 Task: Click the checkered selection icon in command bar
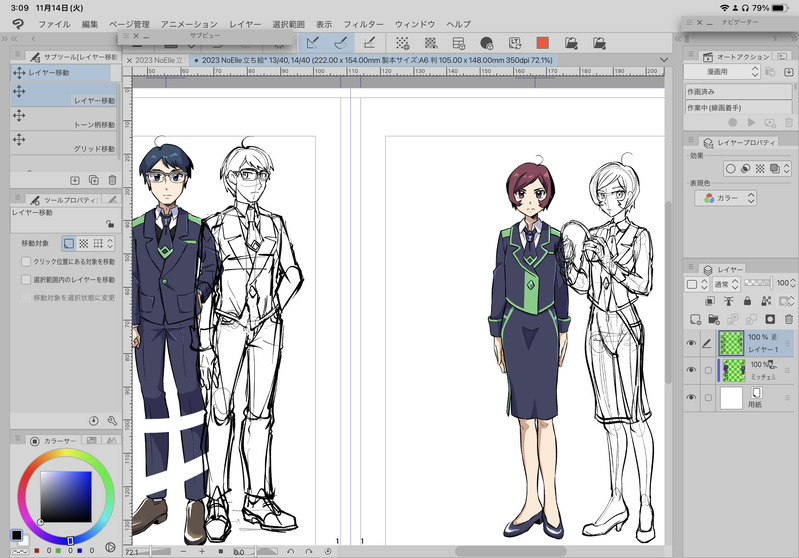click(431, 43)
